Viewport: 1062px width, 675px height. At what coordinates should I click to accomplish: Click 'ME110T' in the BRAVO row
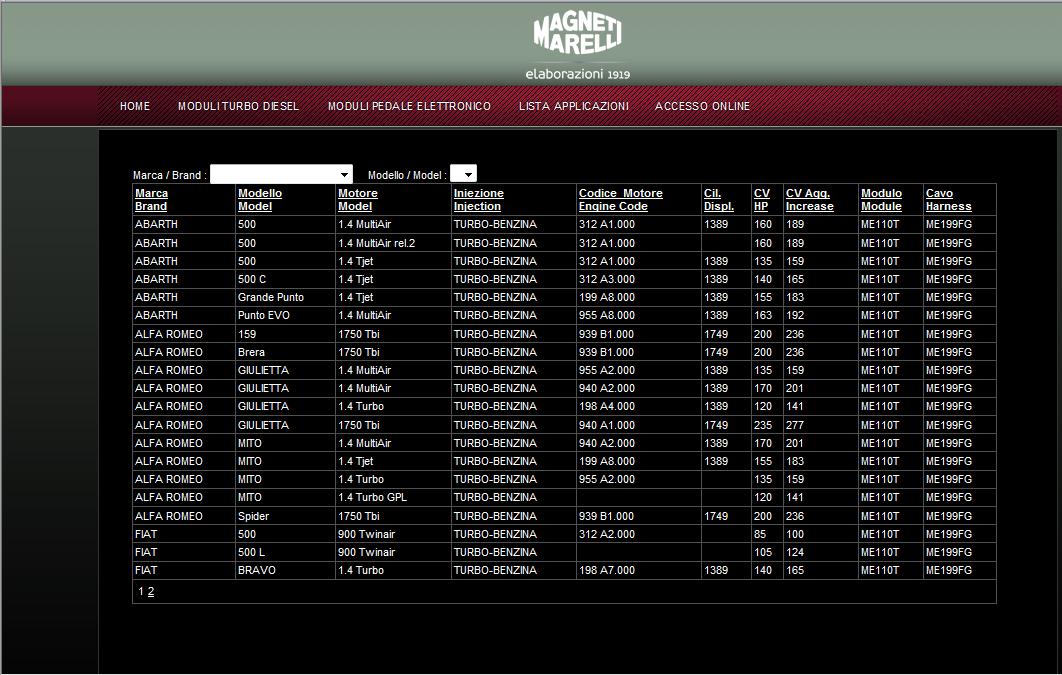(x=880, y=571)
